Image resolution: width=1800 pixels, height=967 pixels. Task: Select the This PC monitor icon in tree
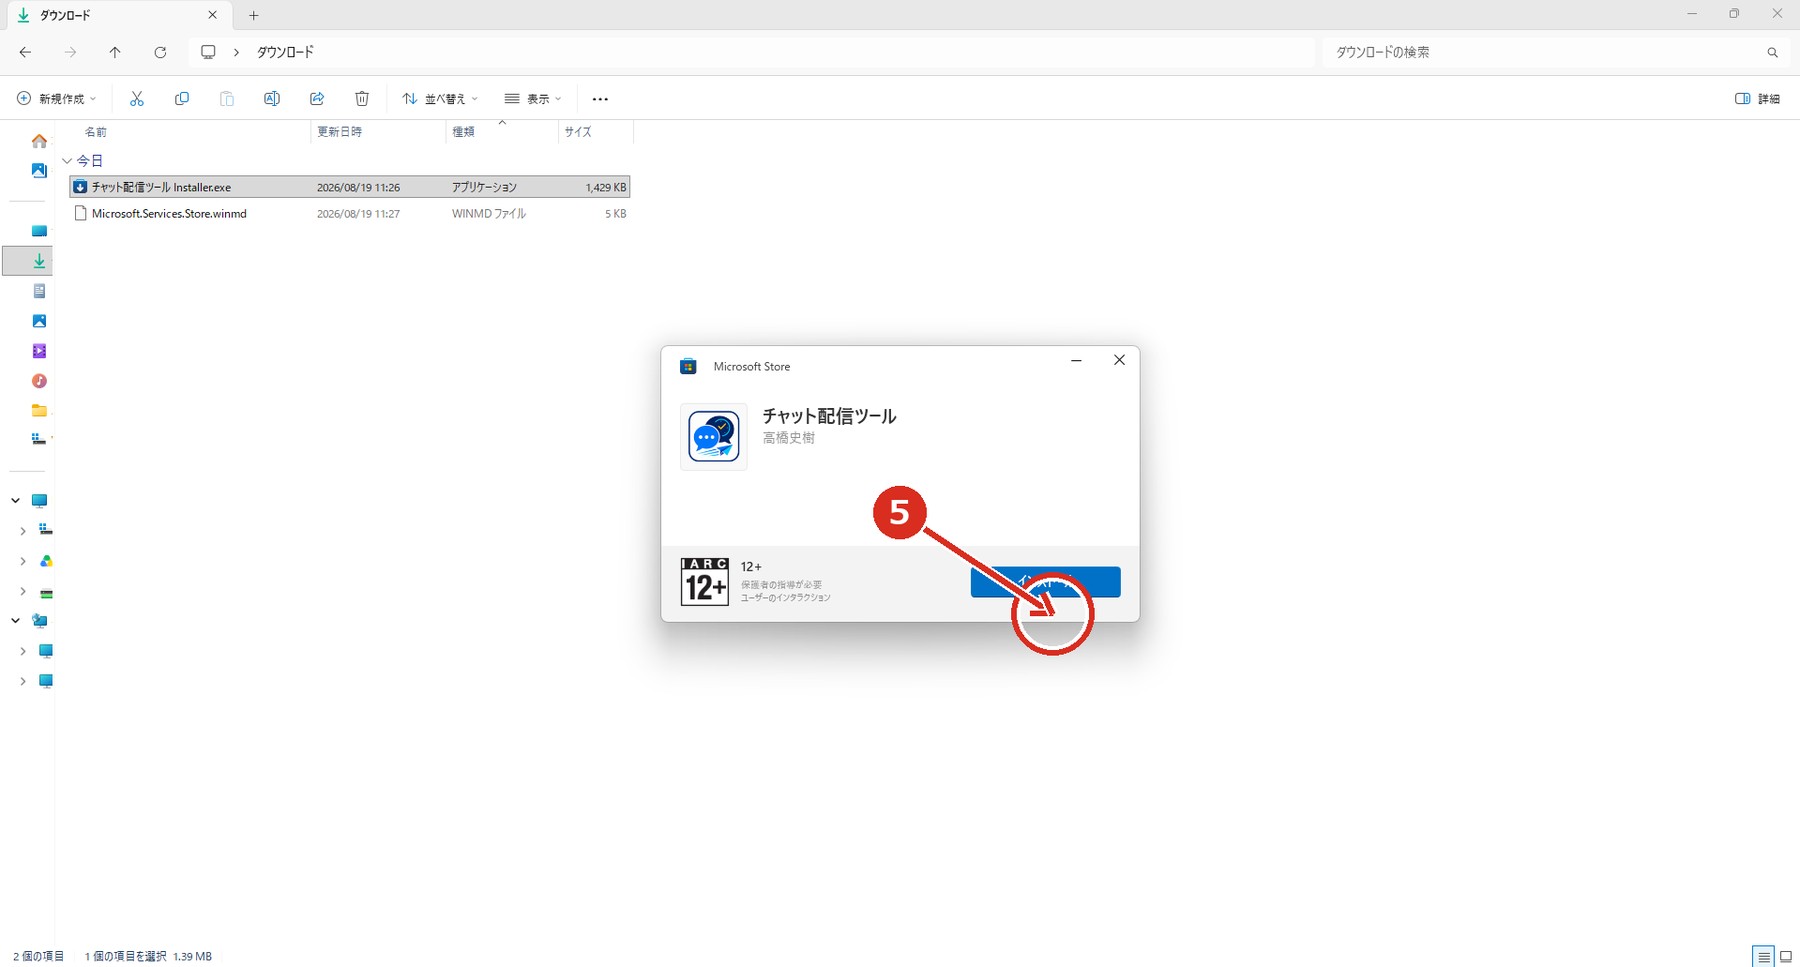pyautogui.click(x=39, y=500)
